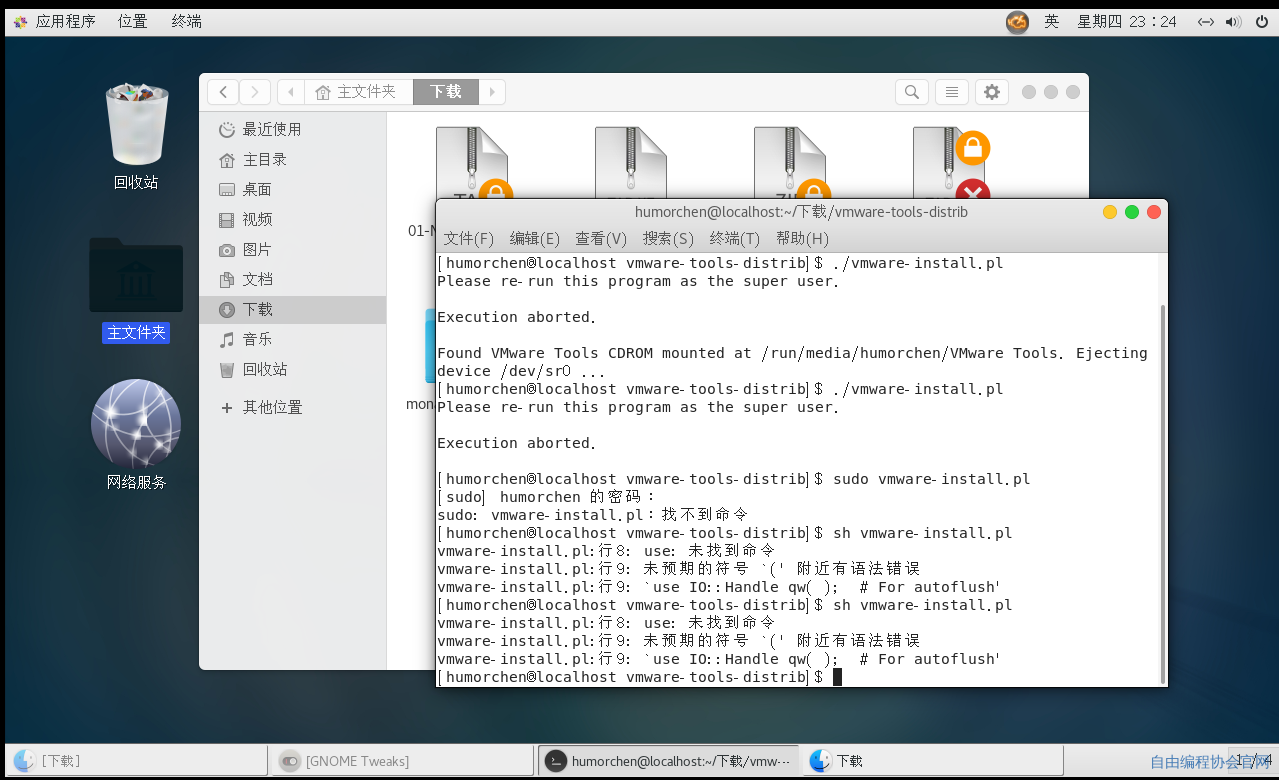Select 最近使用 in the sidebar

point(292,129)
